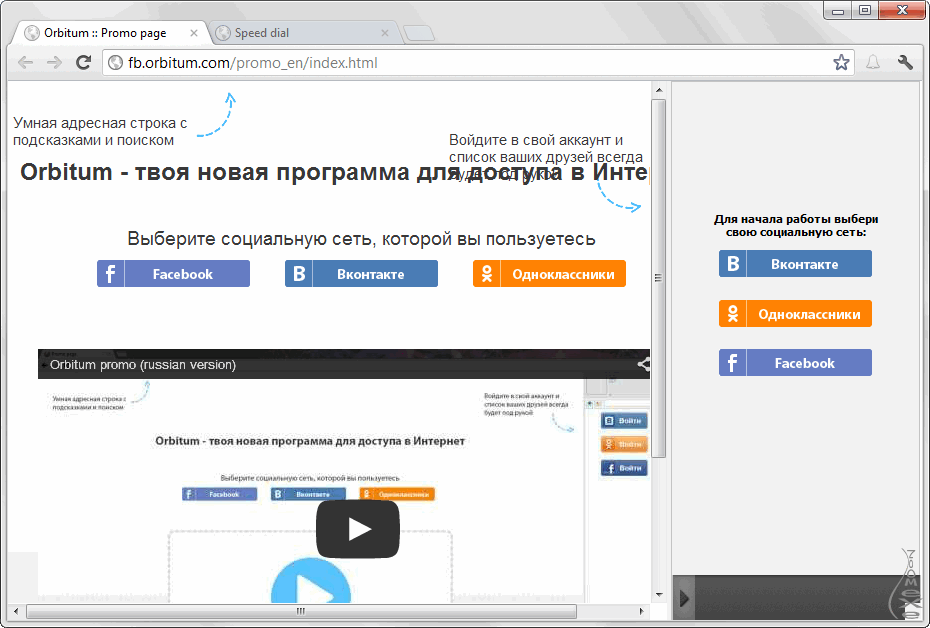
Task: Click the address bar URL field
Action: pyautogui.click(x=478, y=63)
